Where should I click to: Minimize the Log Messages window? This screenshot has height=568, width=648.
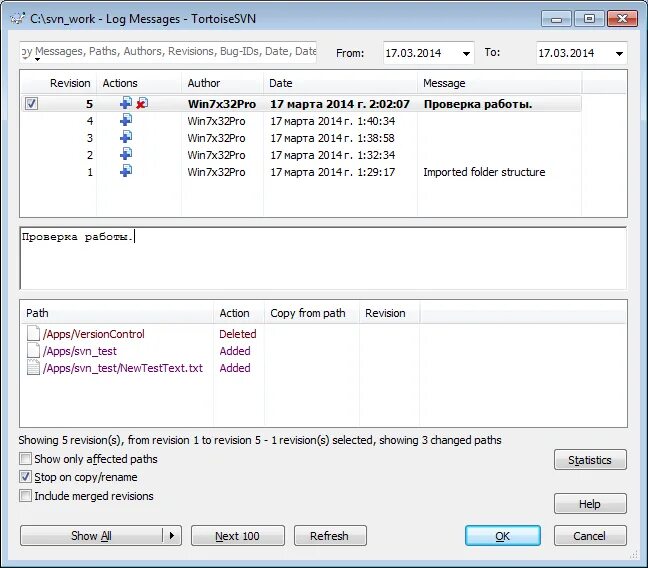[557, 19]
